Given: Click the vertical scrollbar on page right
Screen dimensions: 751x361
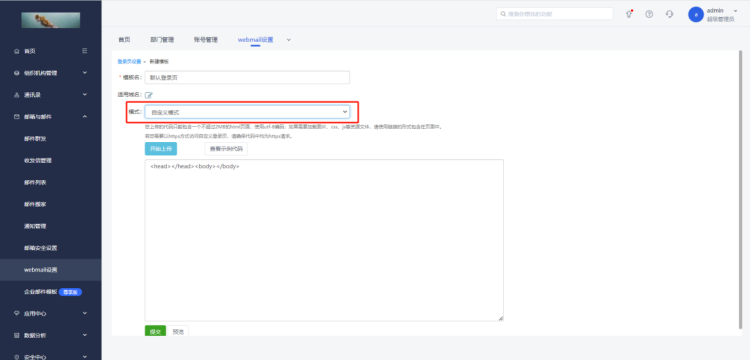Looking at the screenshot, I should 740,189.
